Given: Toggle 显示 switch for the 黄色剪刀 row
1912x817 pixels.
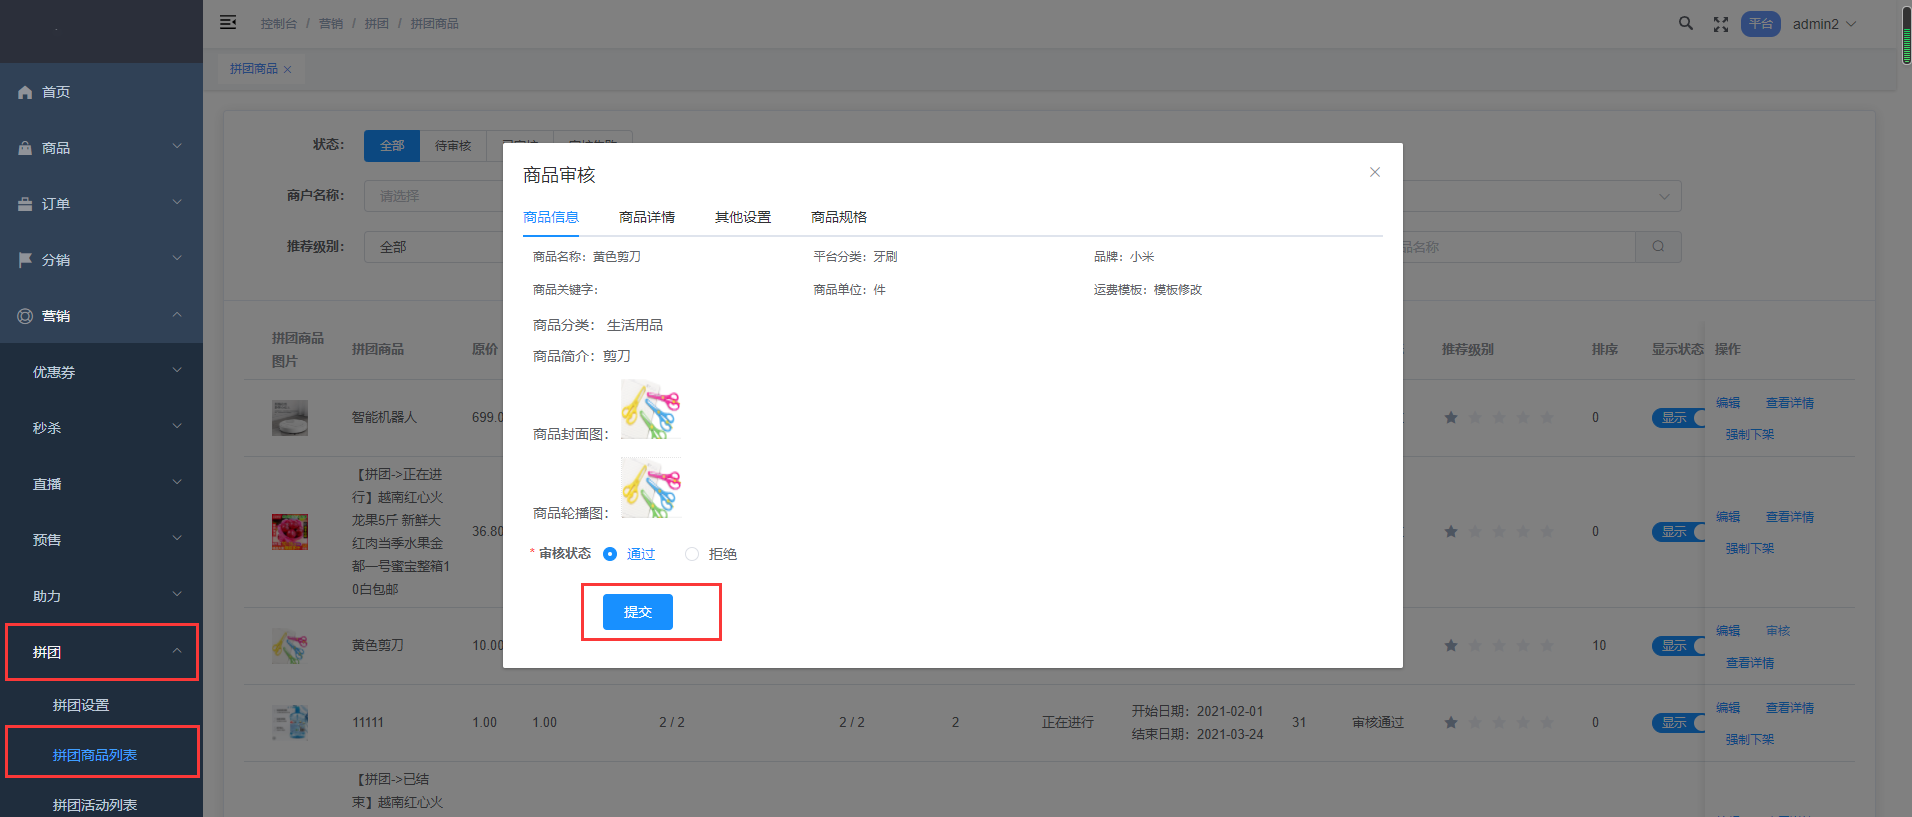Looking at the screenshot, I should click(x=1678, y=646).
